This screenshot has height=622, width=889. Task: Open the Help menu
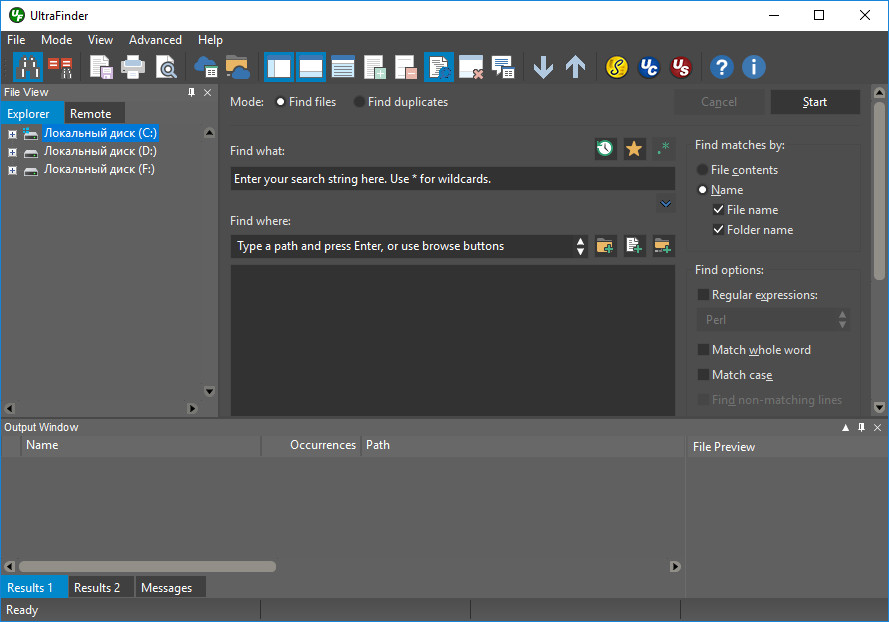tap(210, 40)
